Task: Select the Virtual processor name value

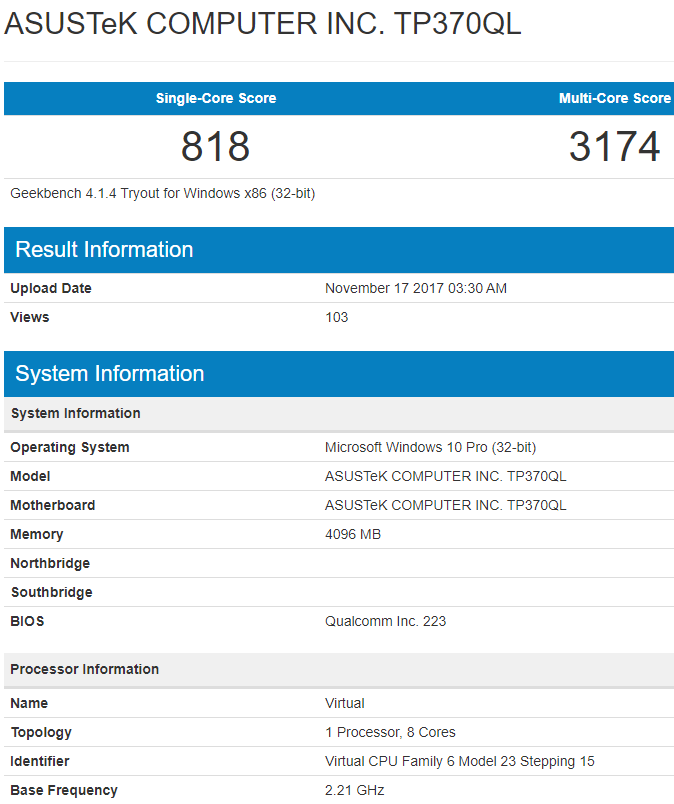Action: click(345, 703)
